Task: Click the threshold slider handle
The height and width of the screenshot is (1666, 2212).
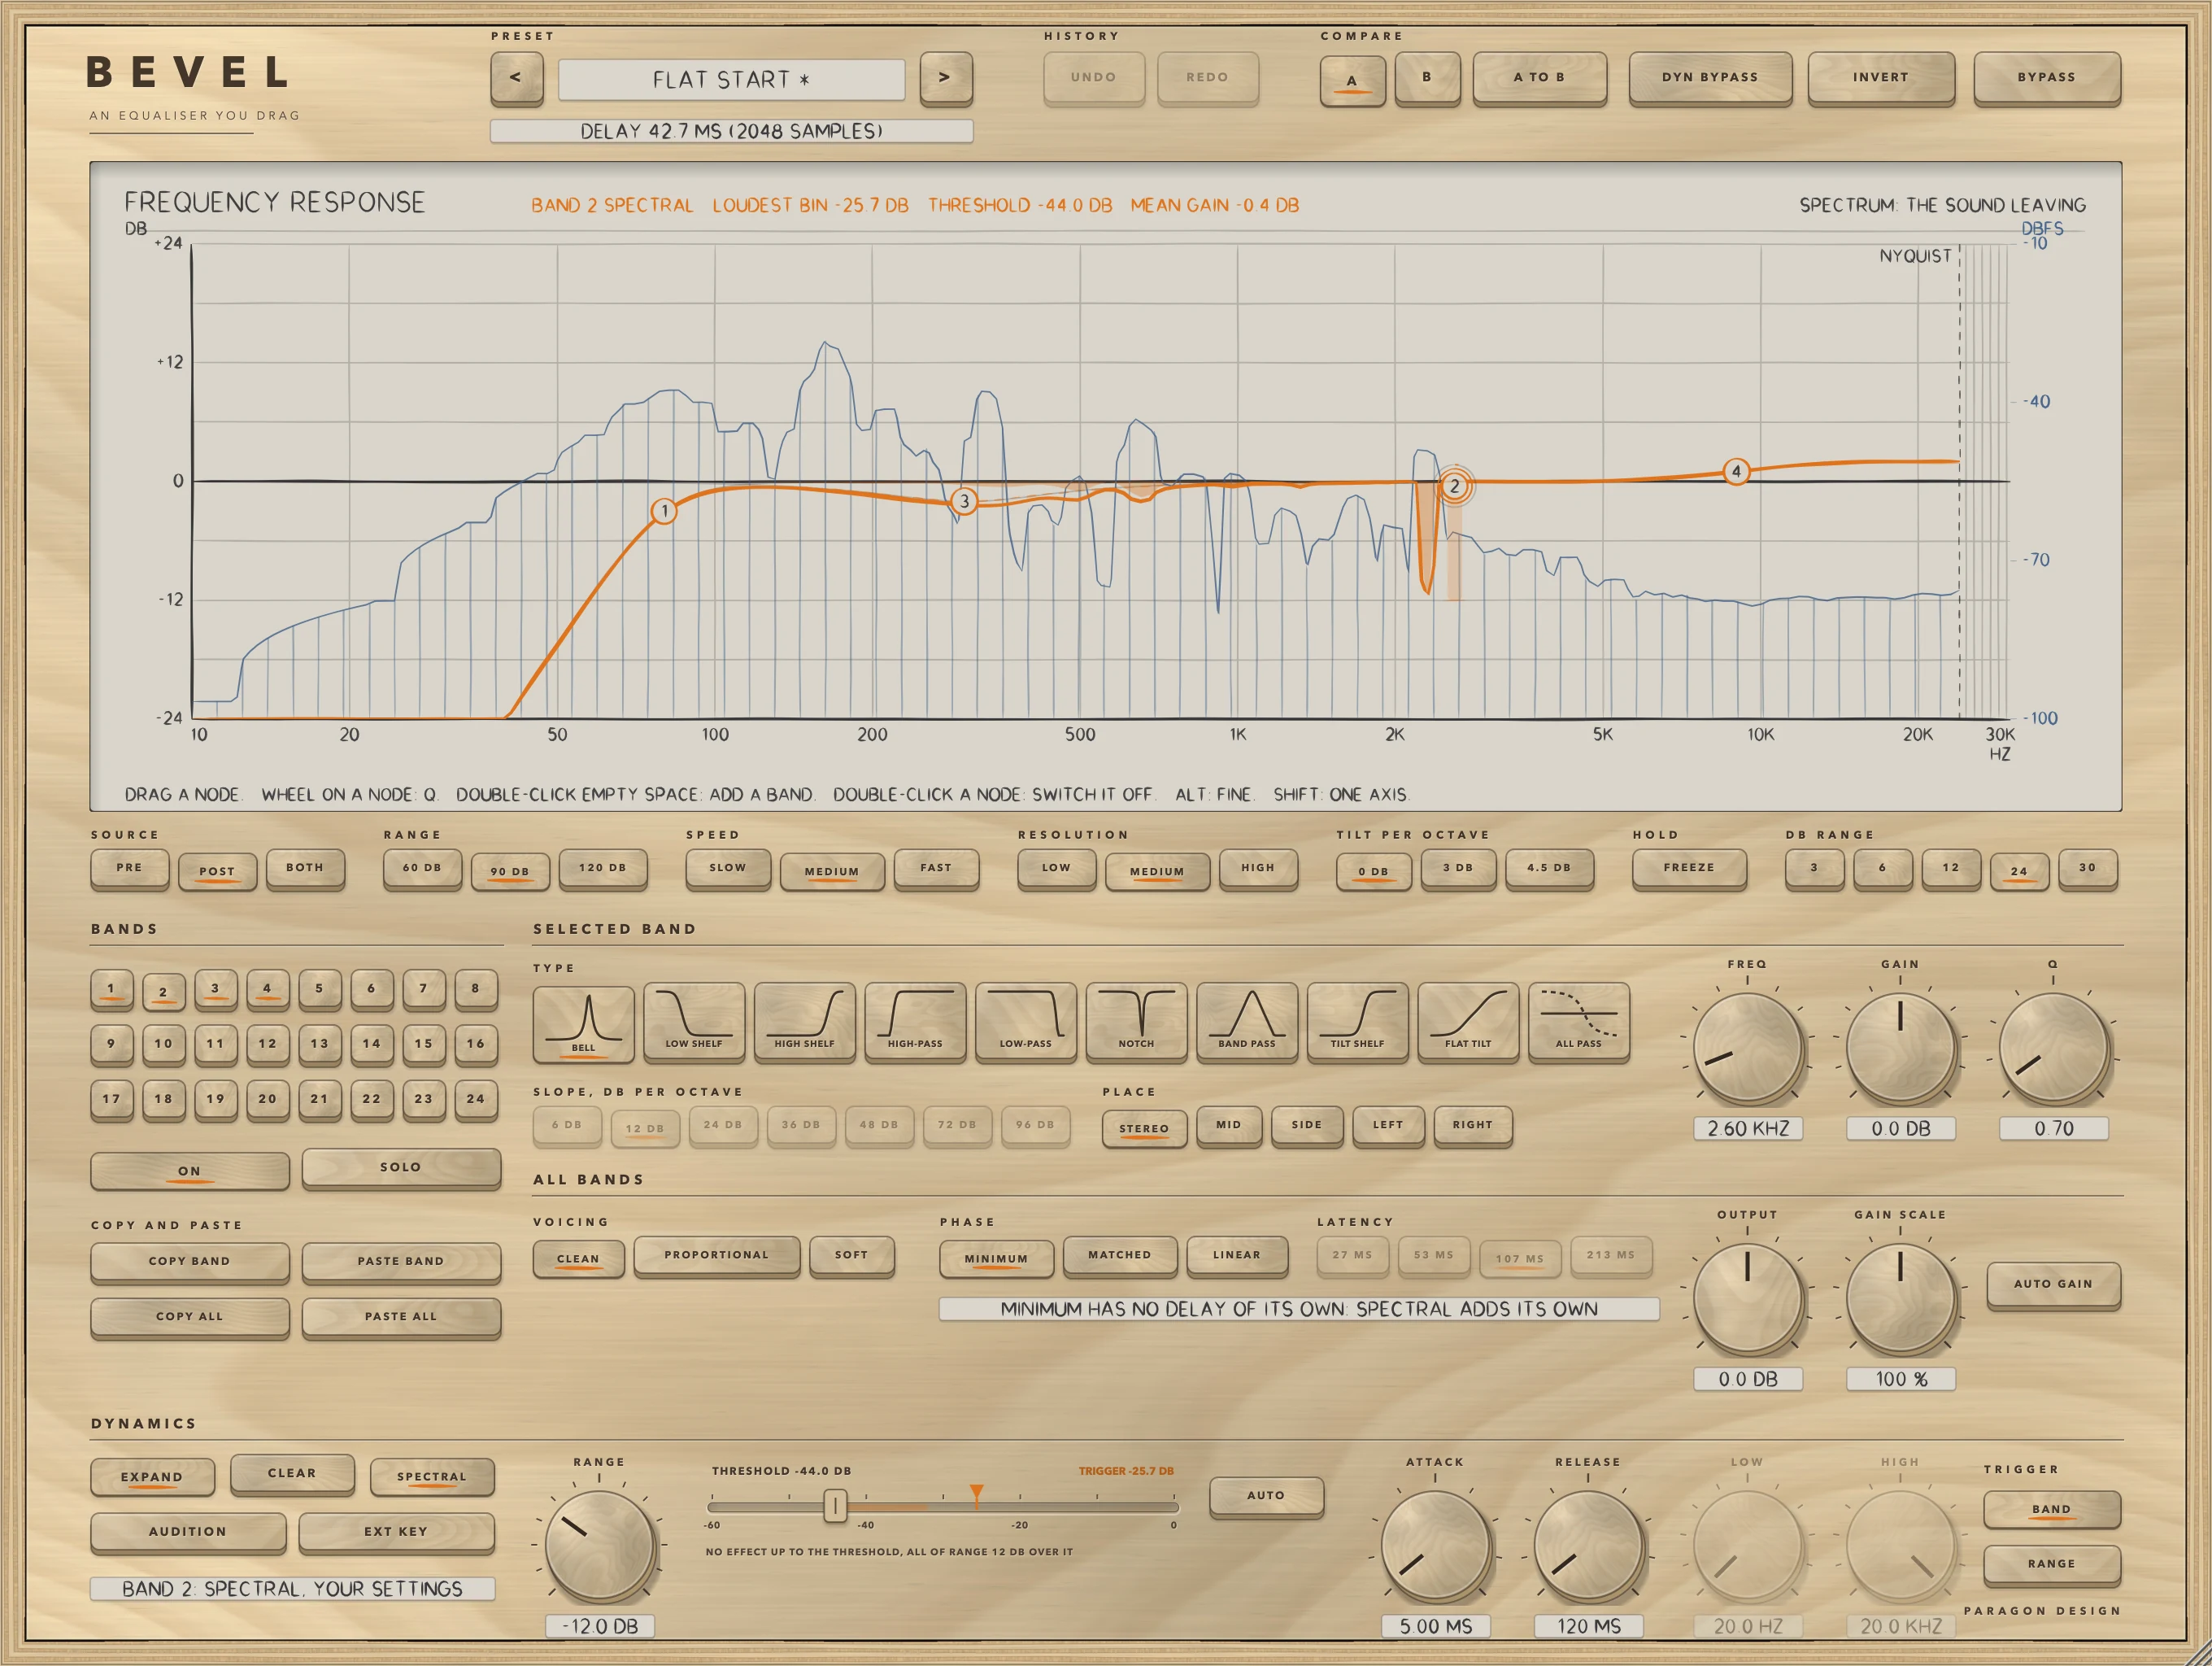Action: 835,1505
